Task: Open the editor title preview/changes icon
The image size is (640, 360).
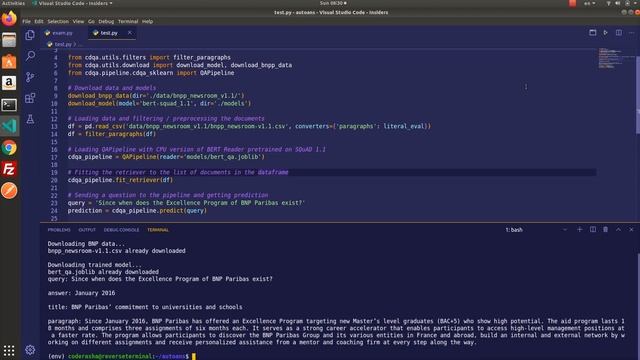Action: click(x=593, y=33)
